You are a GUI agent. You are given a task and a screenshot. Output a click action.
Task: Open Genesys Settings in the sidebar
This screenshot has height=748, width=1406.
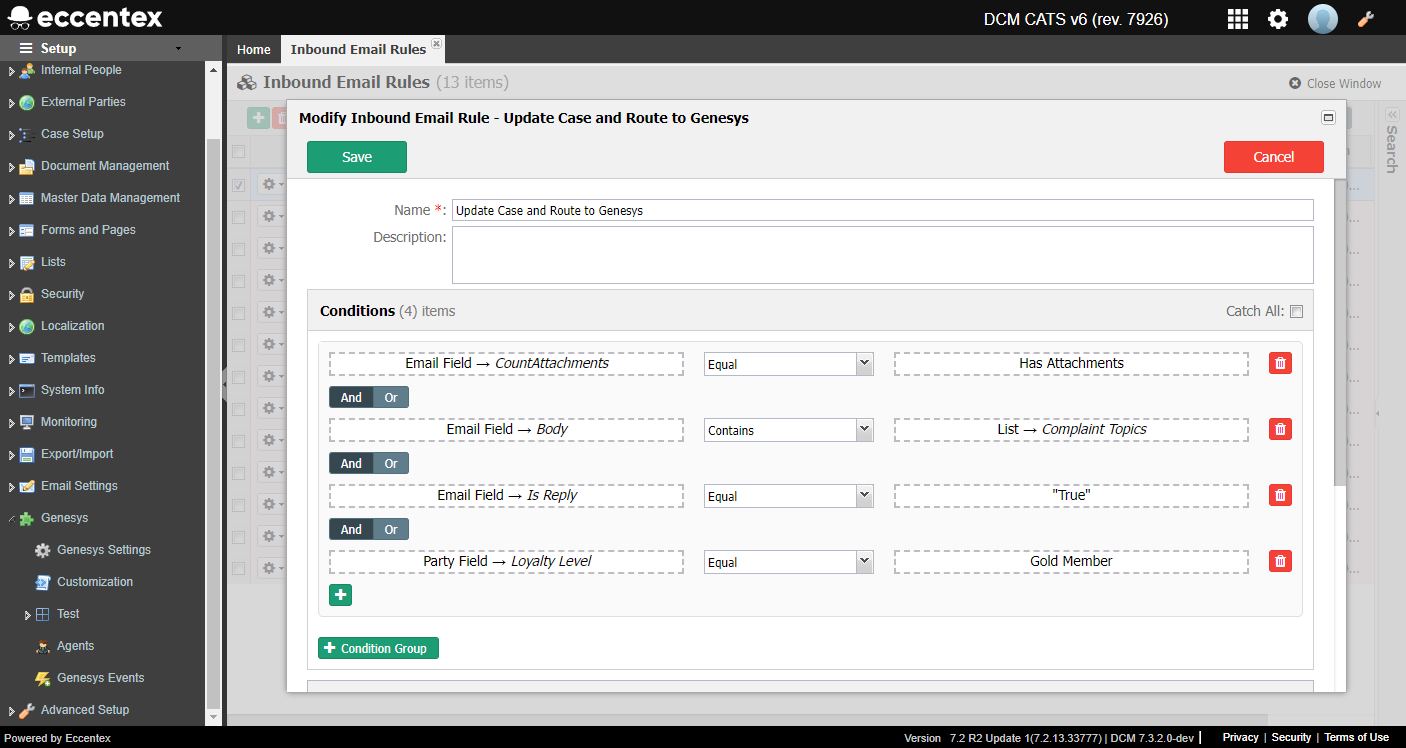pos(103,550)
